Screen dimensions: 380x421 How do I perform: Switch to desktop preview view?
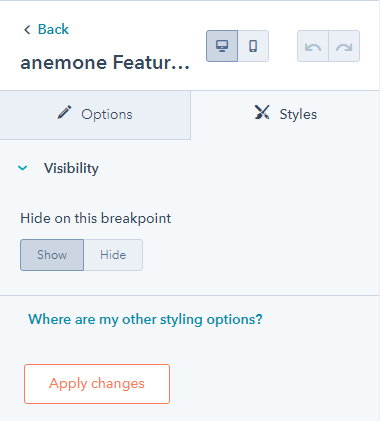tap(222, 46)
